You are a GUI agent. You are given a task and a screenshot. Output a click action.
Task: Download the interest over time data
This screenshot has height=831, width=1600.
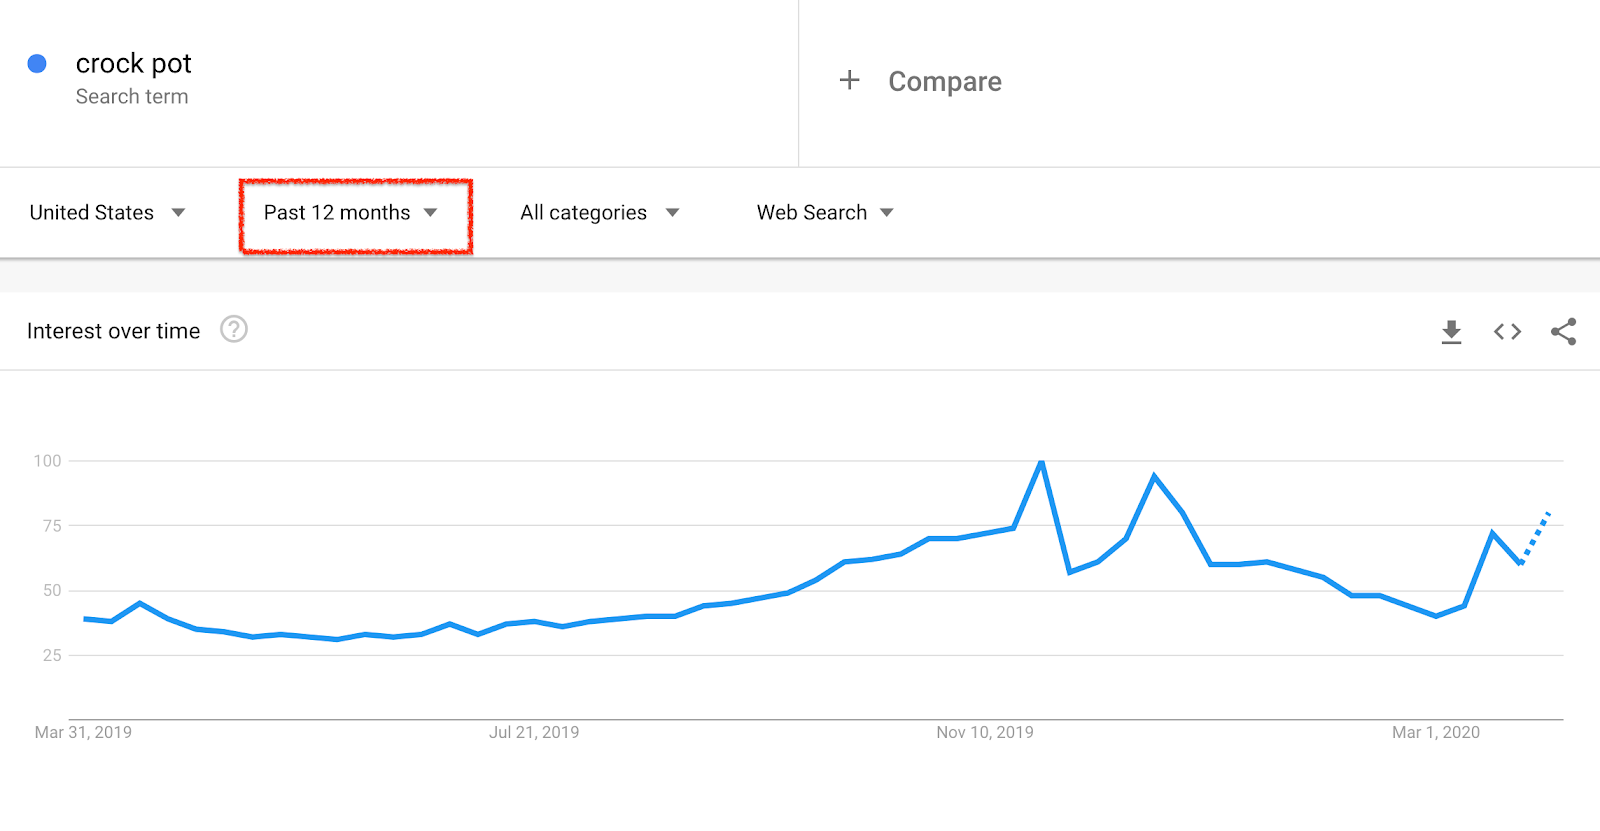1451,332
